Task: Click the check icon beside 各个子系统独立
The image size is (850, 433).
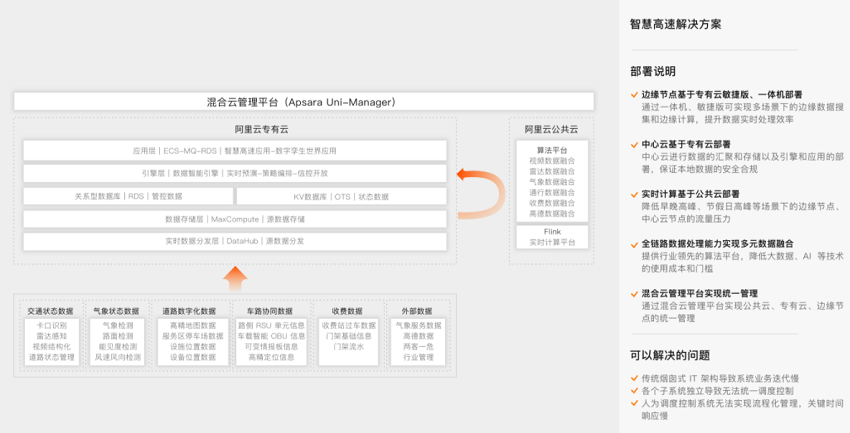Action: [x=634, y=391]
